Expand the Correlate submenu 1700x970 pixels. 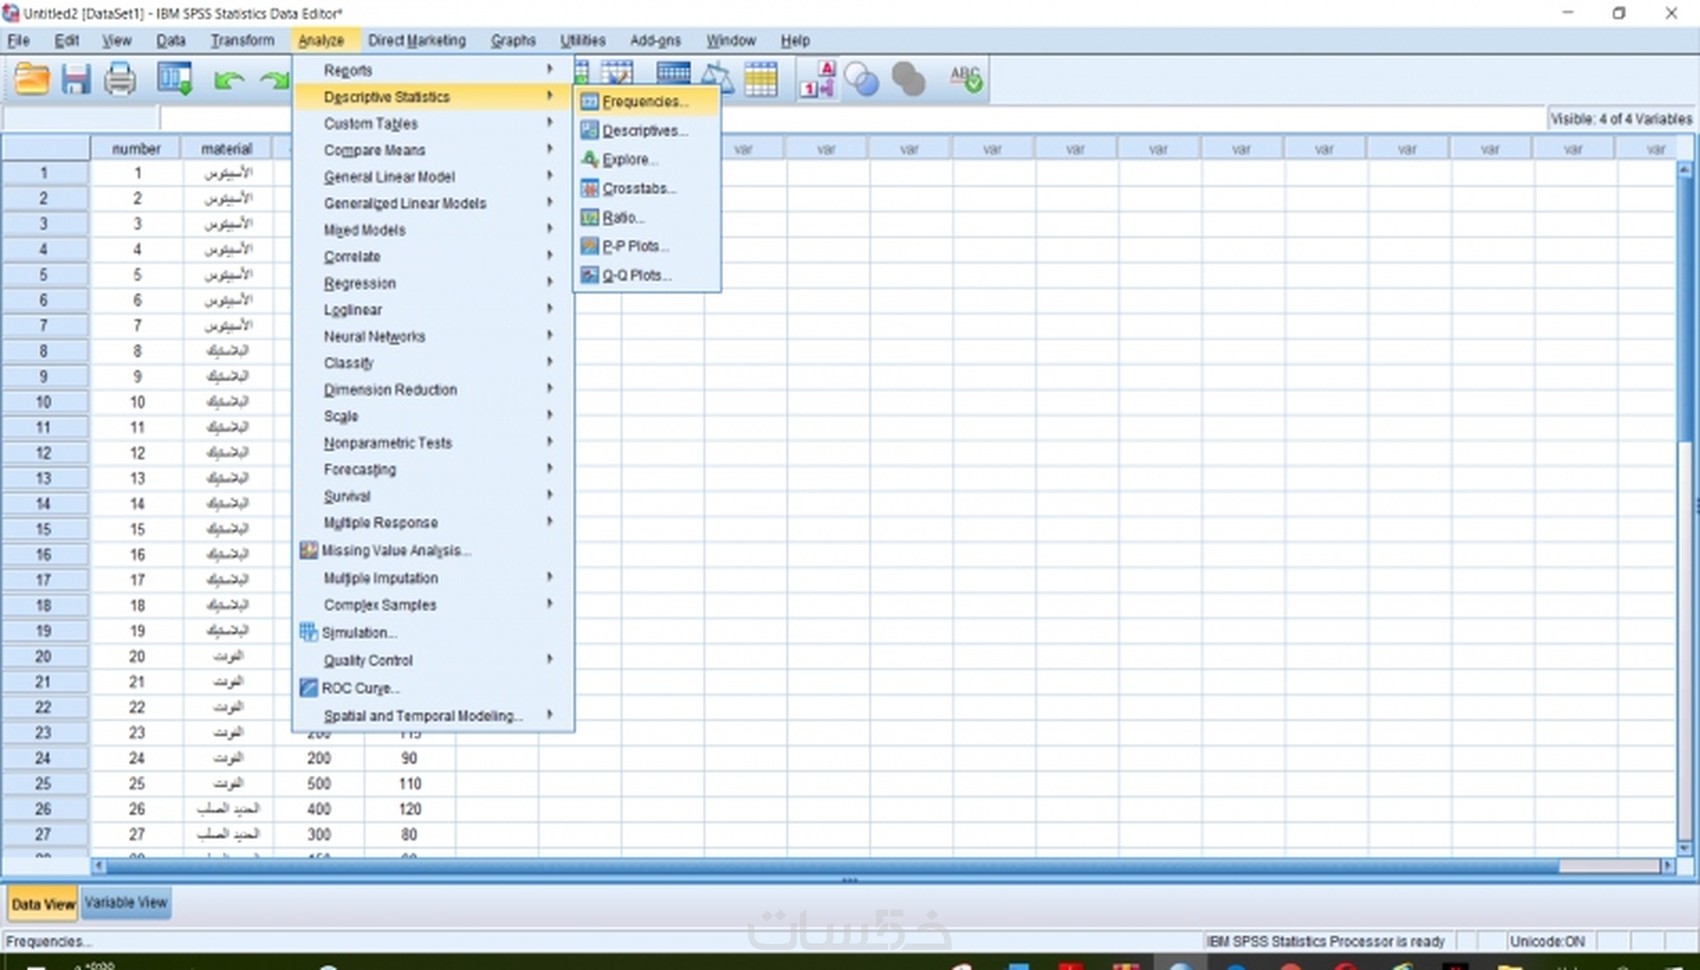click(x=432, y=257)
